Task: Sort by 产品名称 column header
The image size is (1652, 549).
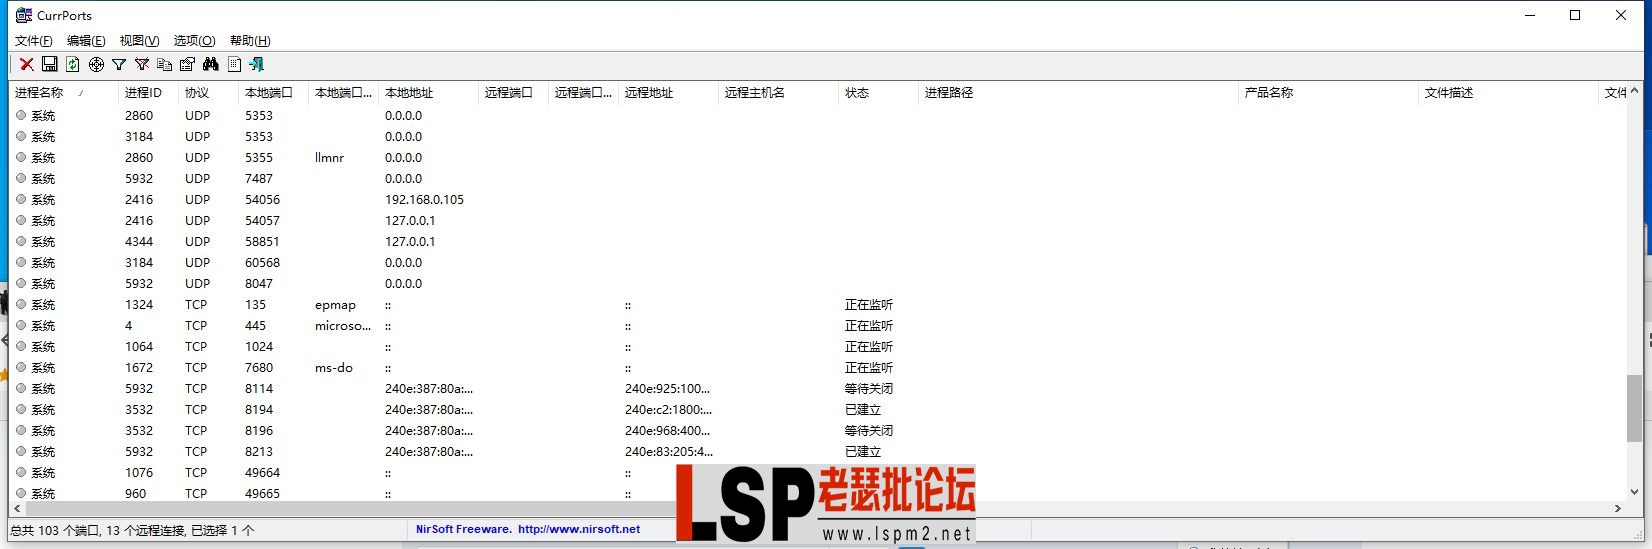Action: [x=1328, y=92]
